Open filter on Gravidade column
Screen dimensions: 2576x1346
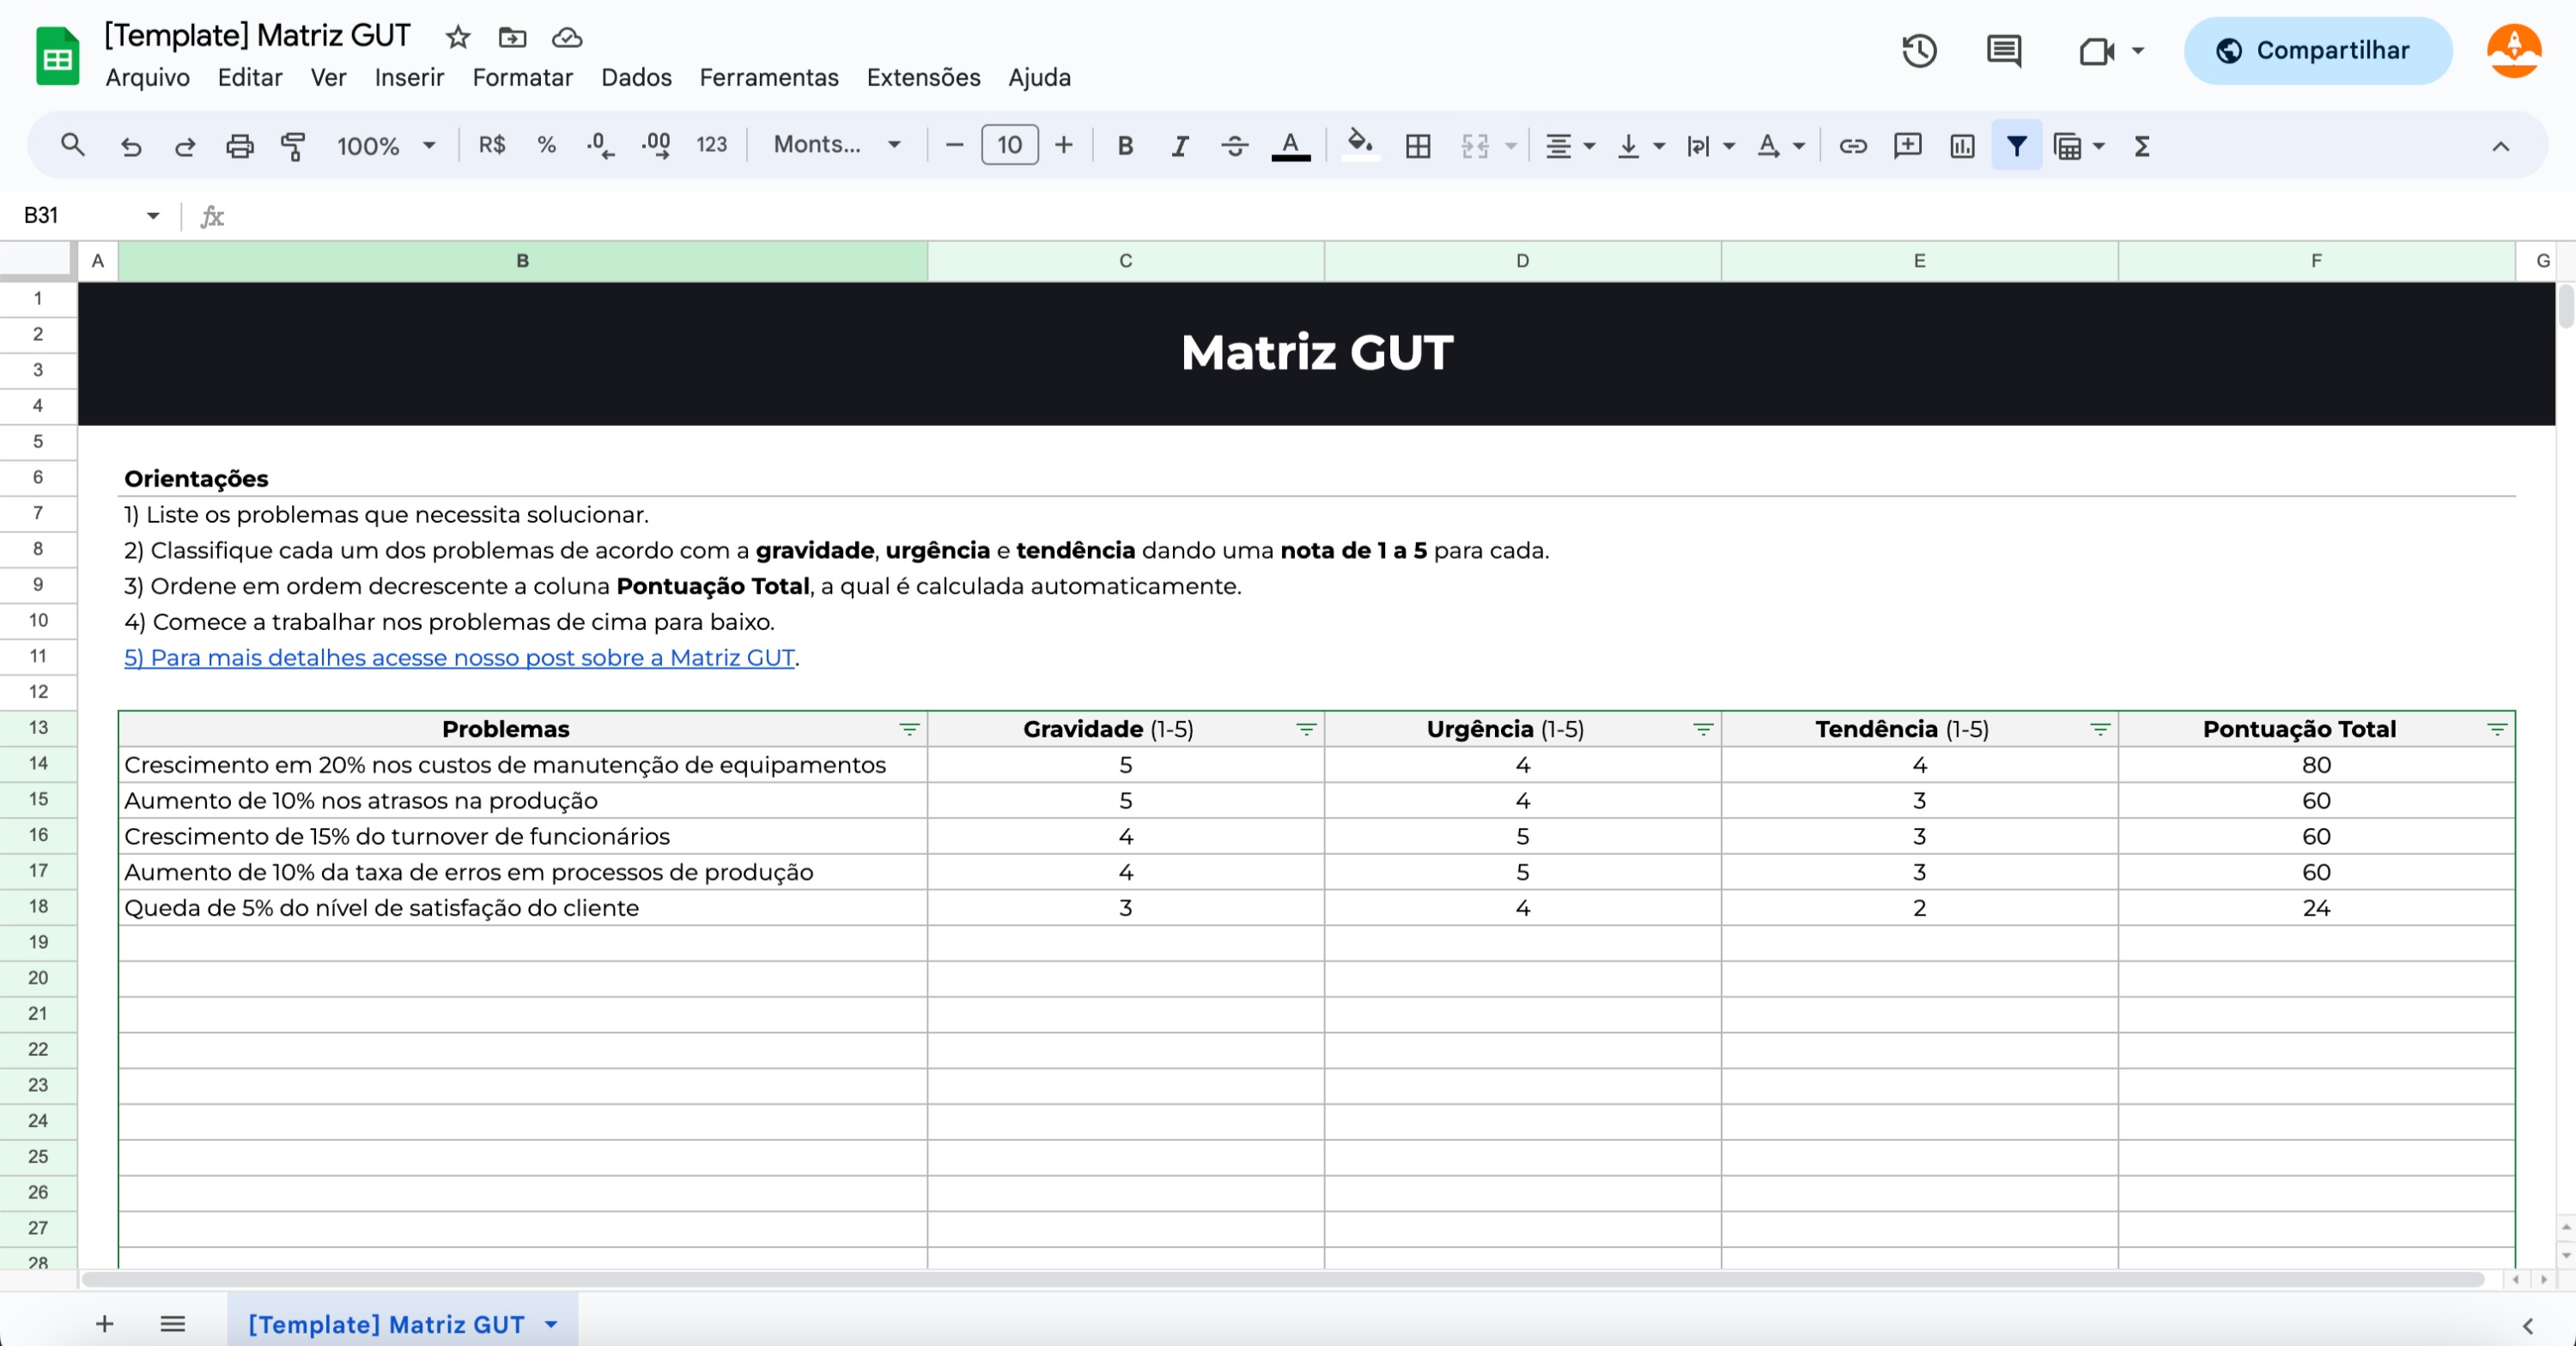(x=1305, y=729)
